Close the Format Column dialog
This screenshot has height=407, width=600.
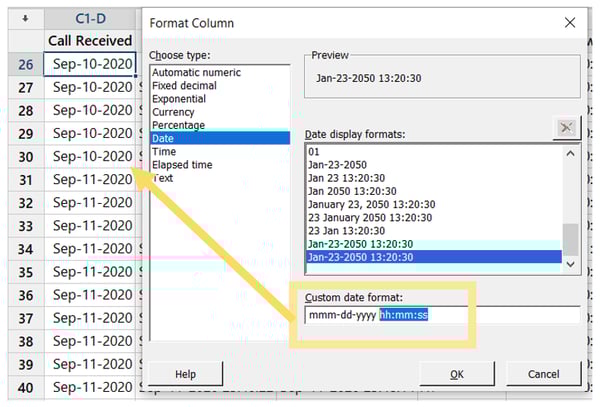coord(569,21)
